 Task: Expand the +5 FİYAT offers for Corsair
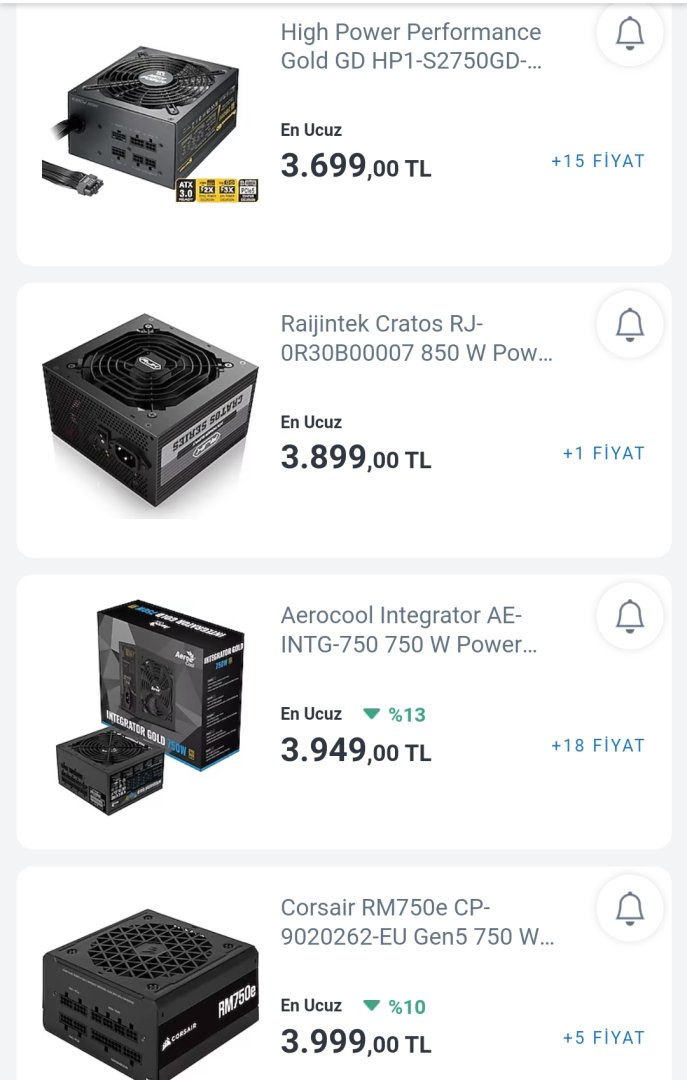coord(604,1038)
